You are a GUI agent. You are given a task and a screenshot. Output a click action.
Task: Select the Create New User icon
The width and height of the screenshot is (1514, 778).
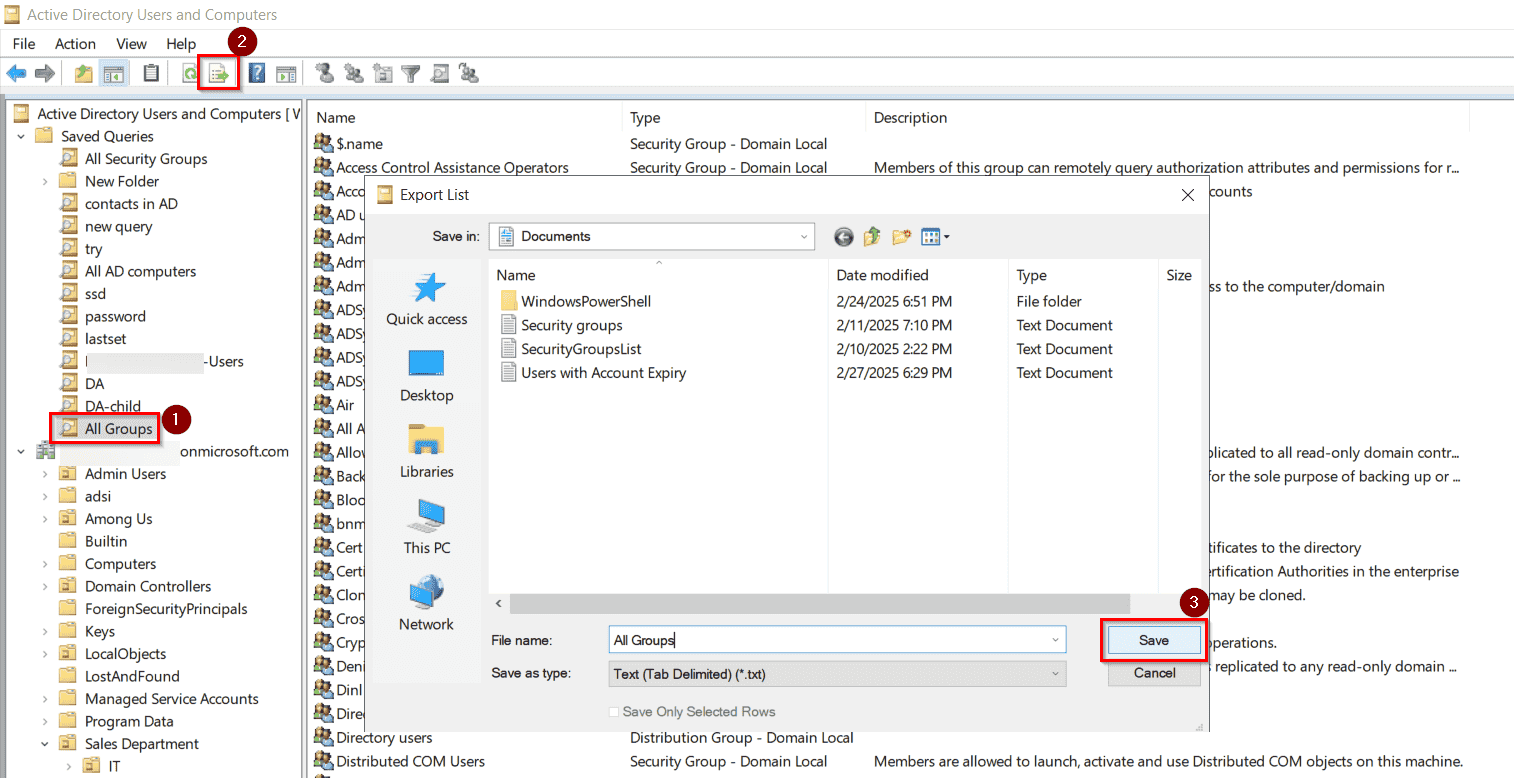pyautogui.click(x=323, y=72)
